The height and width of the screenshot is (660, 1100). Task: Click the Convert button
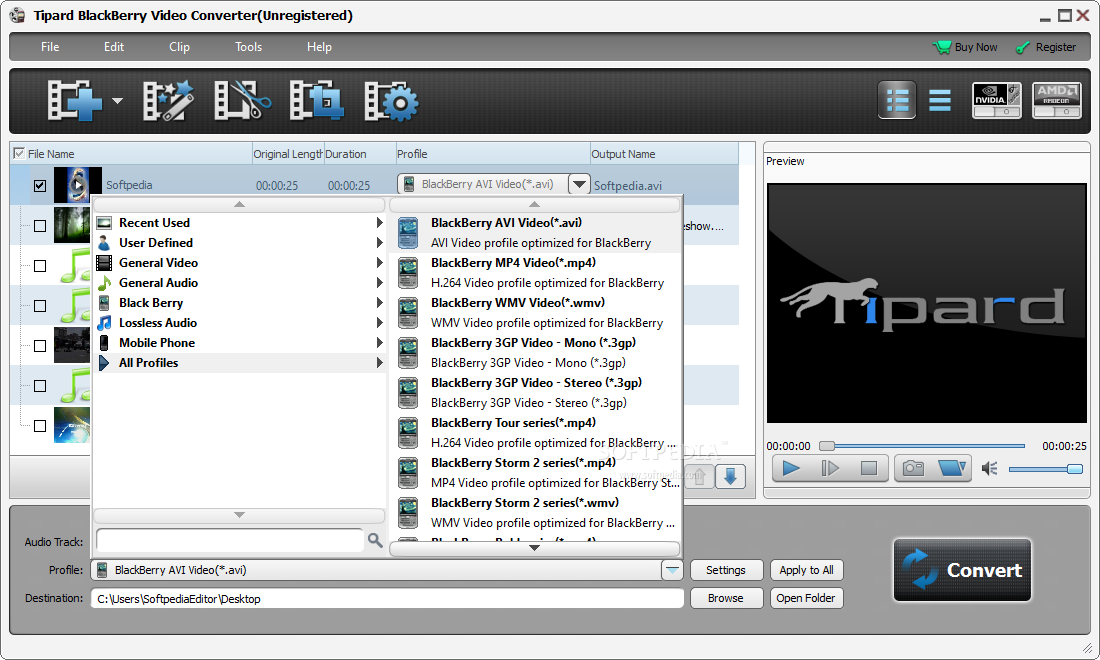[x=962, y=570]
